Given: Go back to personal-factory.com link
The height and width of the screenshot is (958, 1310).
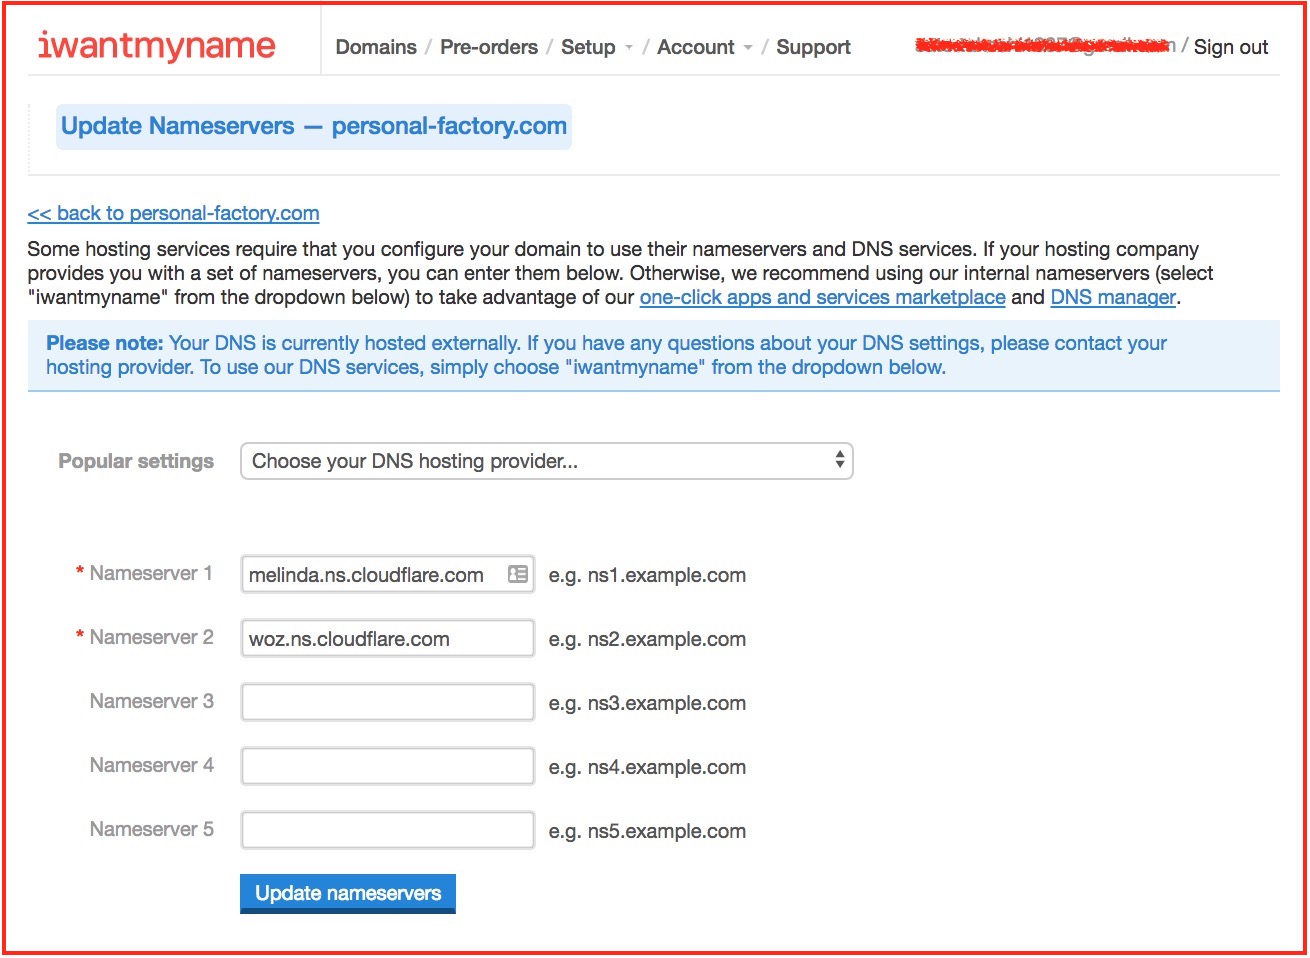Looking at the screenshot, I should tap(174, 213).
